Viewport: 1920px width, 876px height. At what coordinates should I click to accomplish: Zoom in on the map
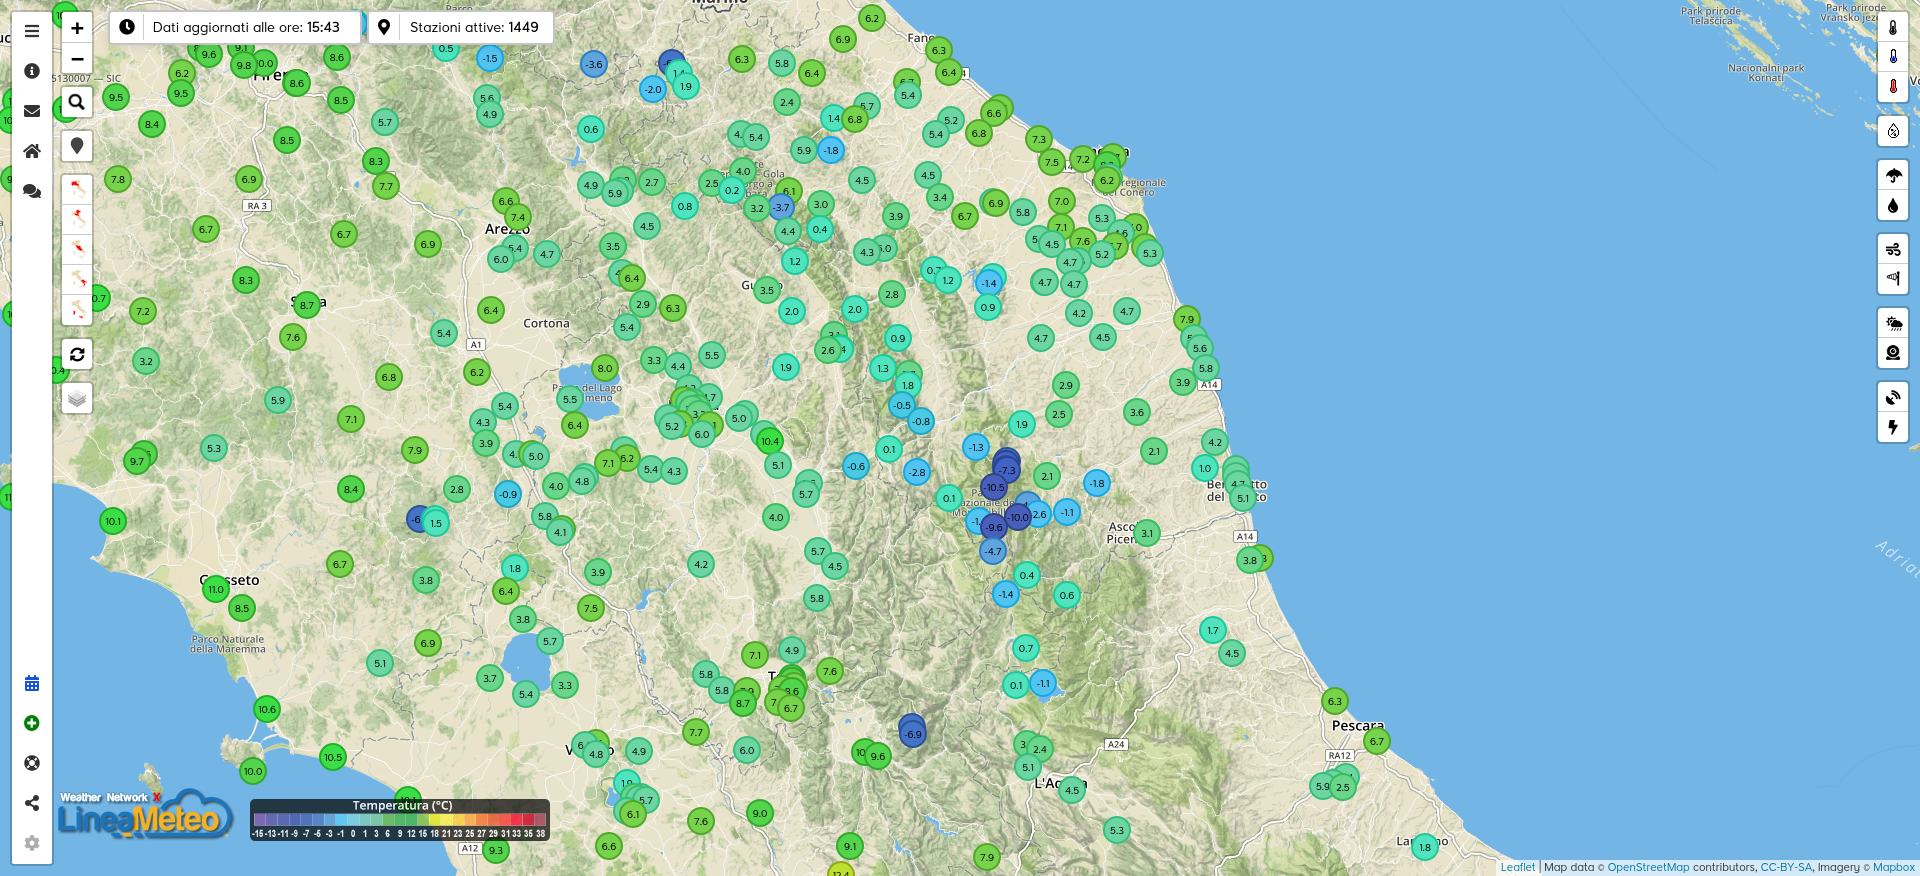pyautogui.click(x=77, y=28)
